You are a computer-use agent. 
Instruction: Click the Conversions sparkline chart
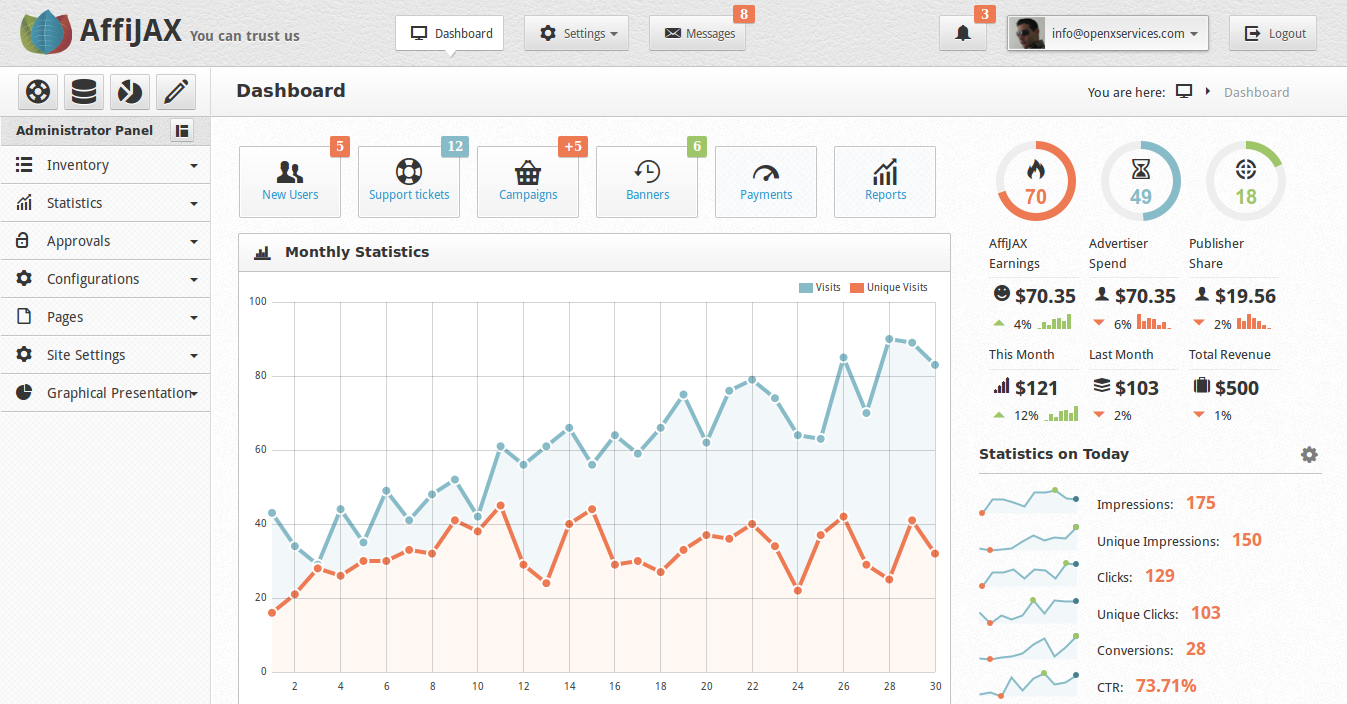click(x=1029, y=648)
